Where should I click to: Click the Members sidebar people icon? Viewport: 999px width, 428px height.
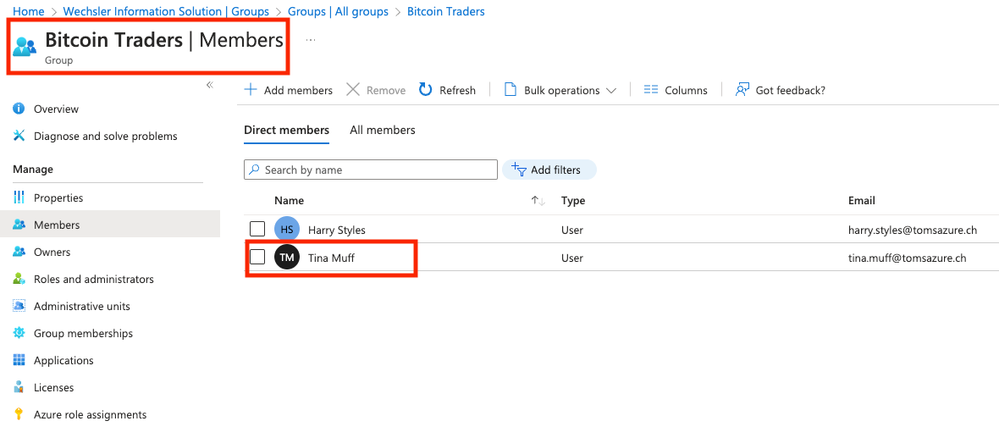pyautogui.click(x=18, y=225)
